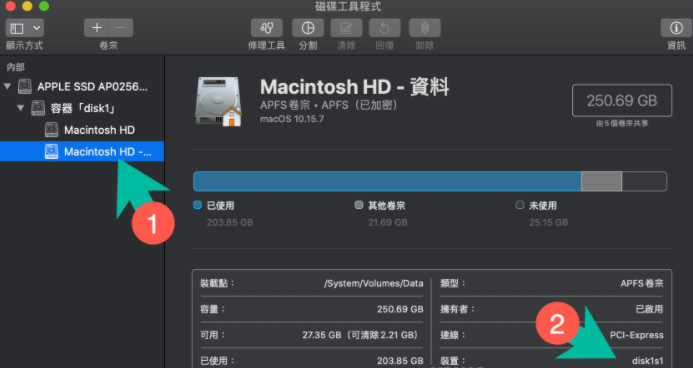693x368 pixels.
Task: Click the gray 其他卷宗 legend swatch
Action: (x=359, y=205)
